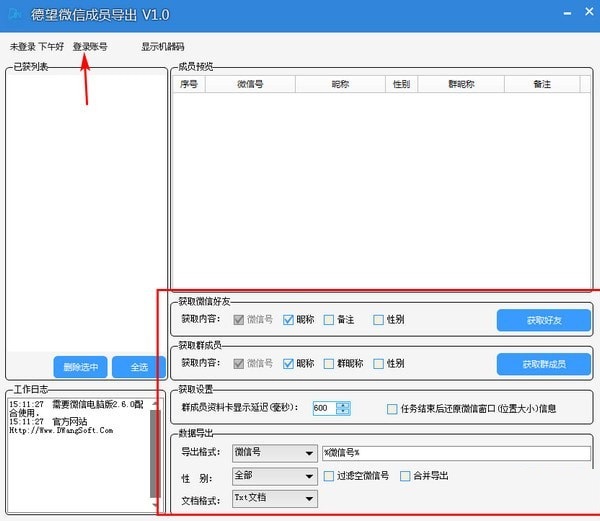
Task: Click 显示机器码 to show machine code
Action: (162, 47)
